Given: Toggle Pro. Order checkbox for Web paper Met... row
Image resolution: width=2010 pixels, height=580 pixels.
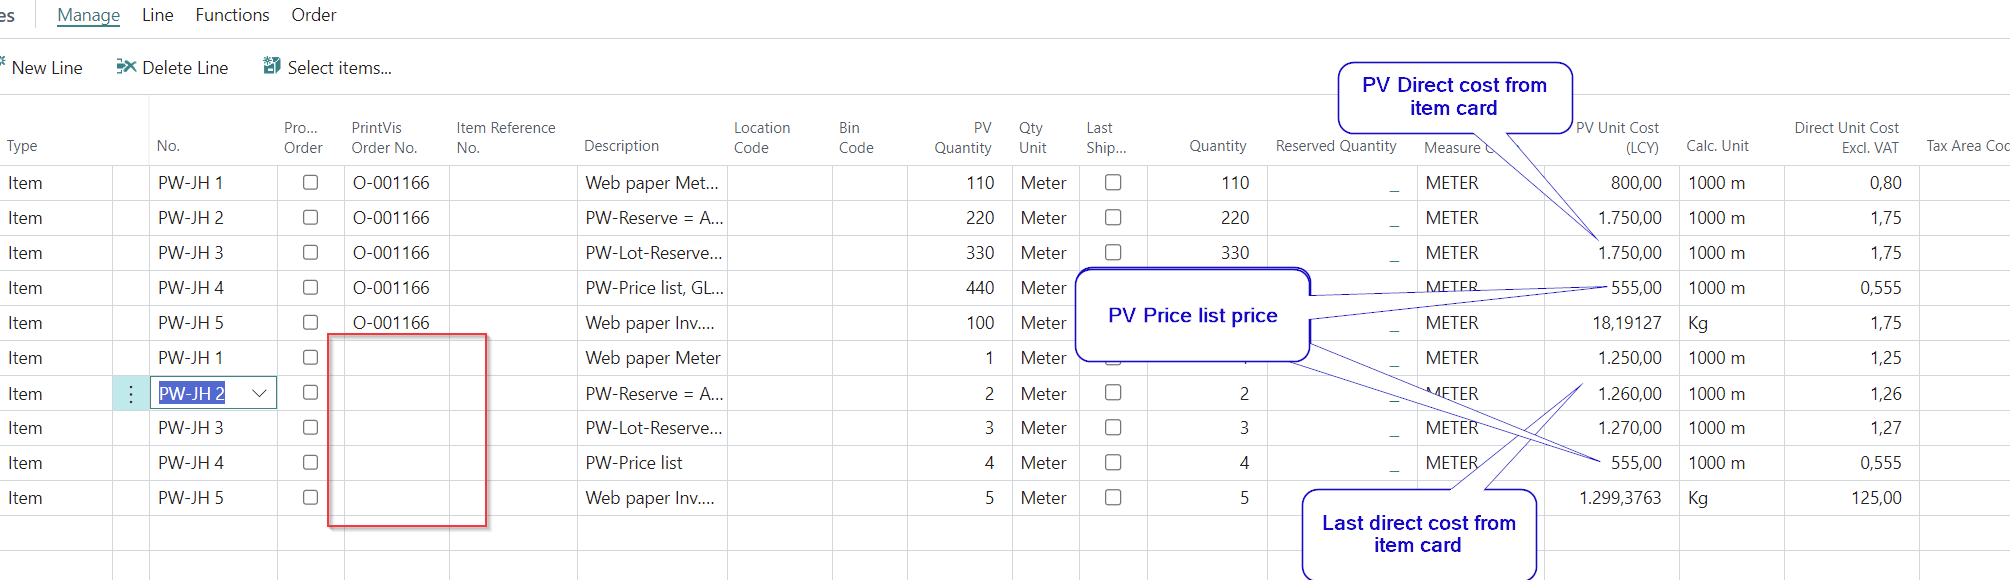Looking at the screenshot, I should (x=310, y=183).
